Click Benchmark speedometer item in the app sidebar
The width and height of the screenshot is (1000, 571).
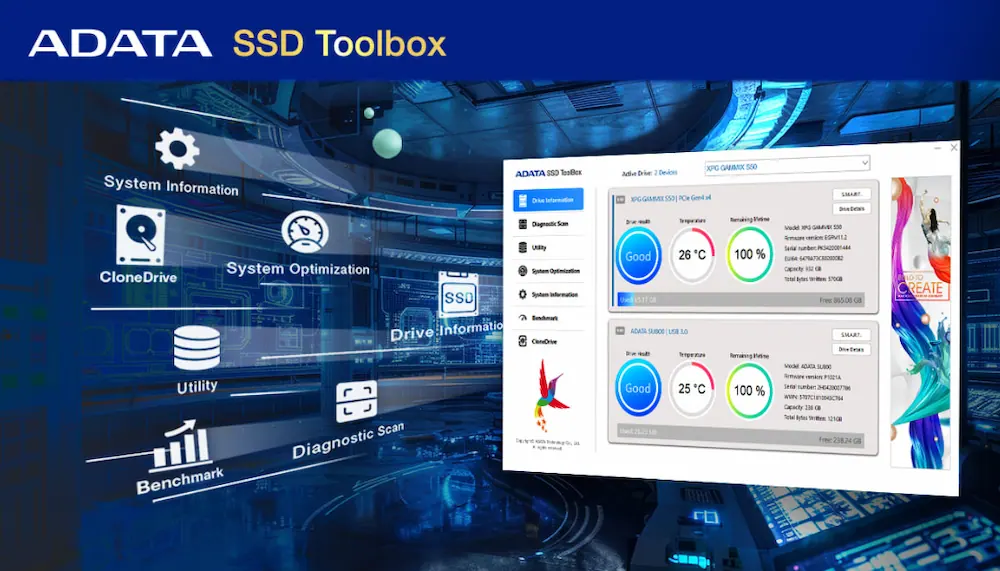544,318
